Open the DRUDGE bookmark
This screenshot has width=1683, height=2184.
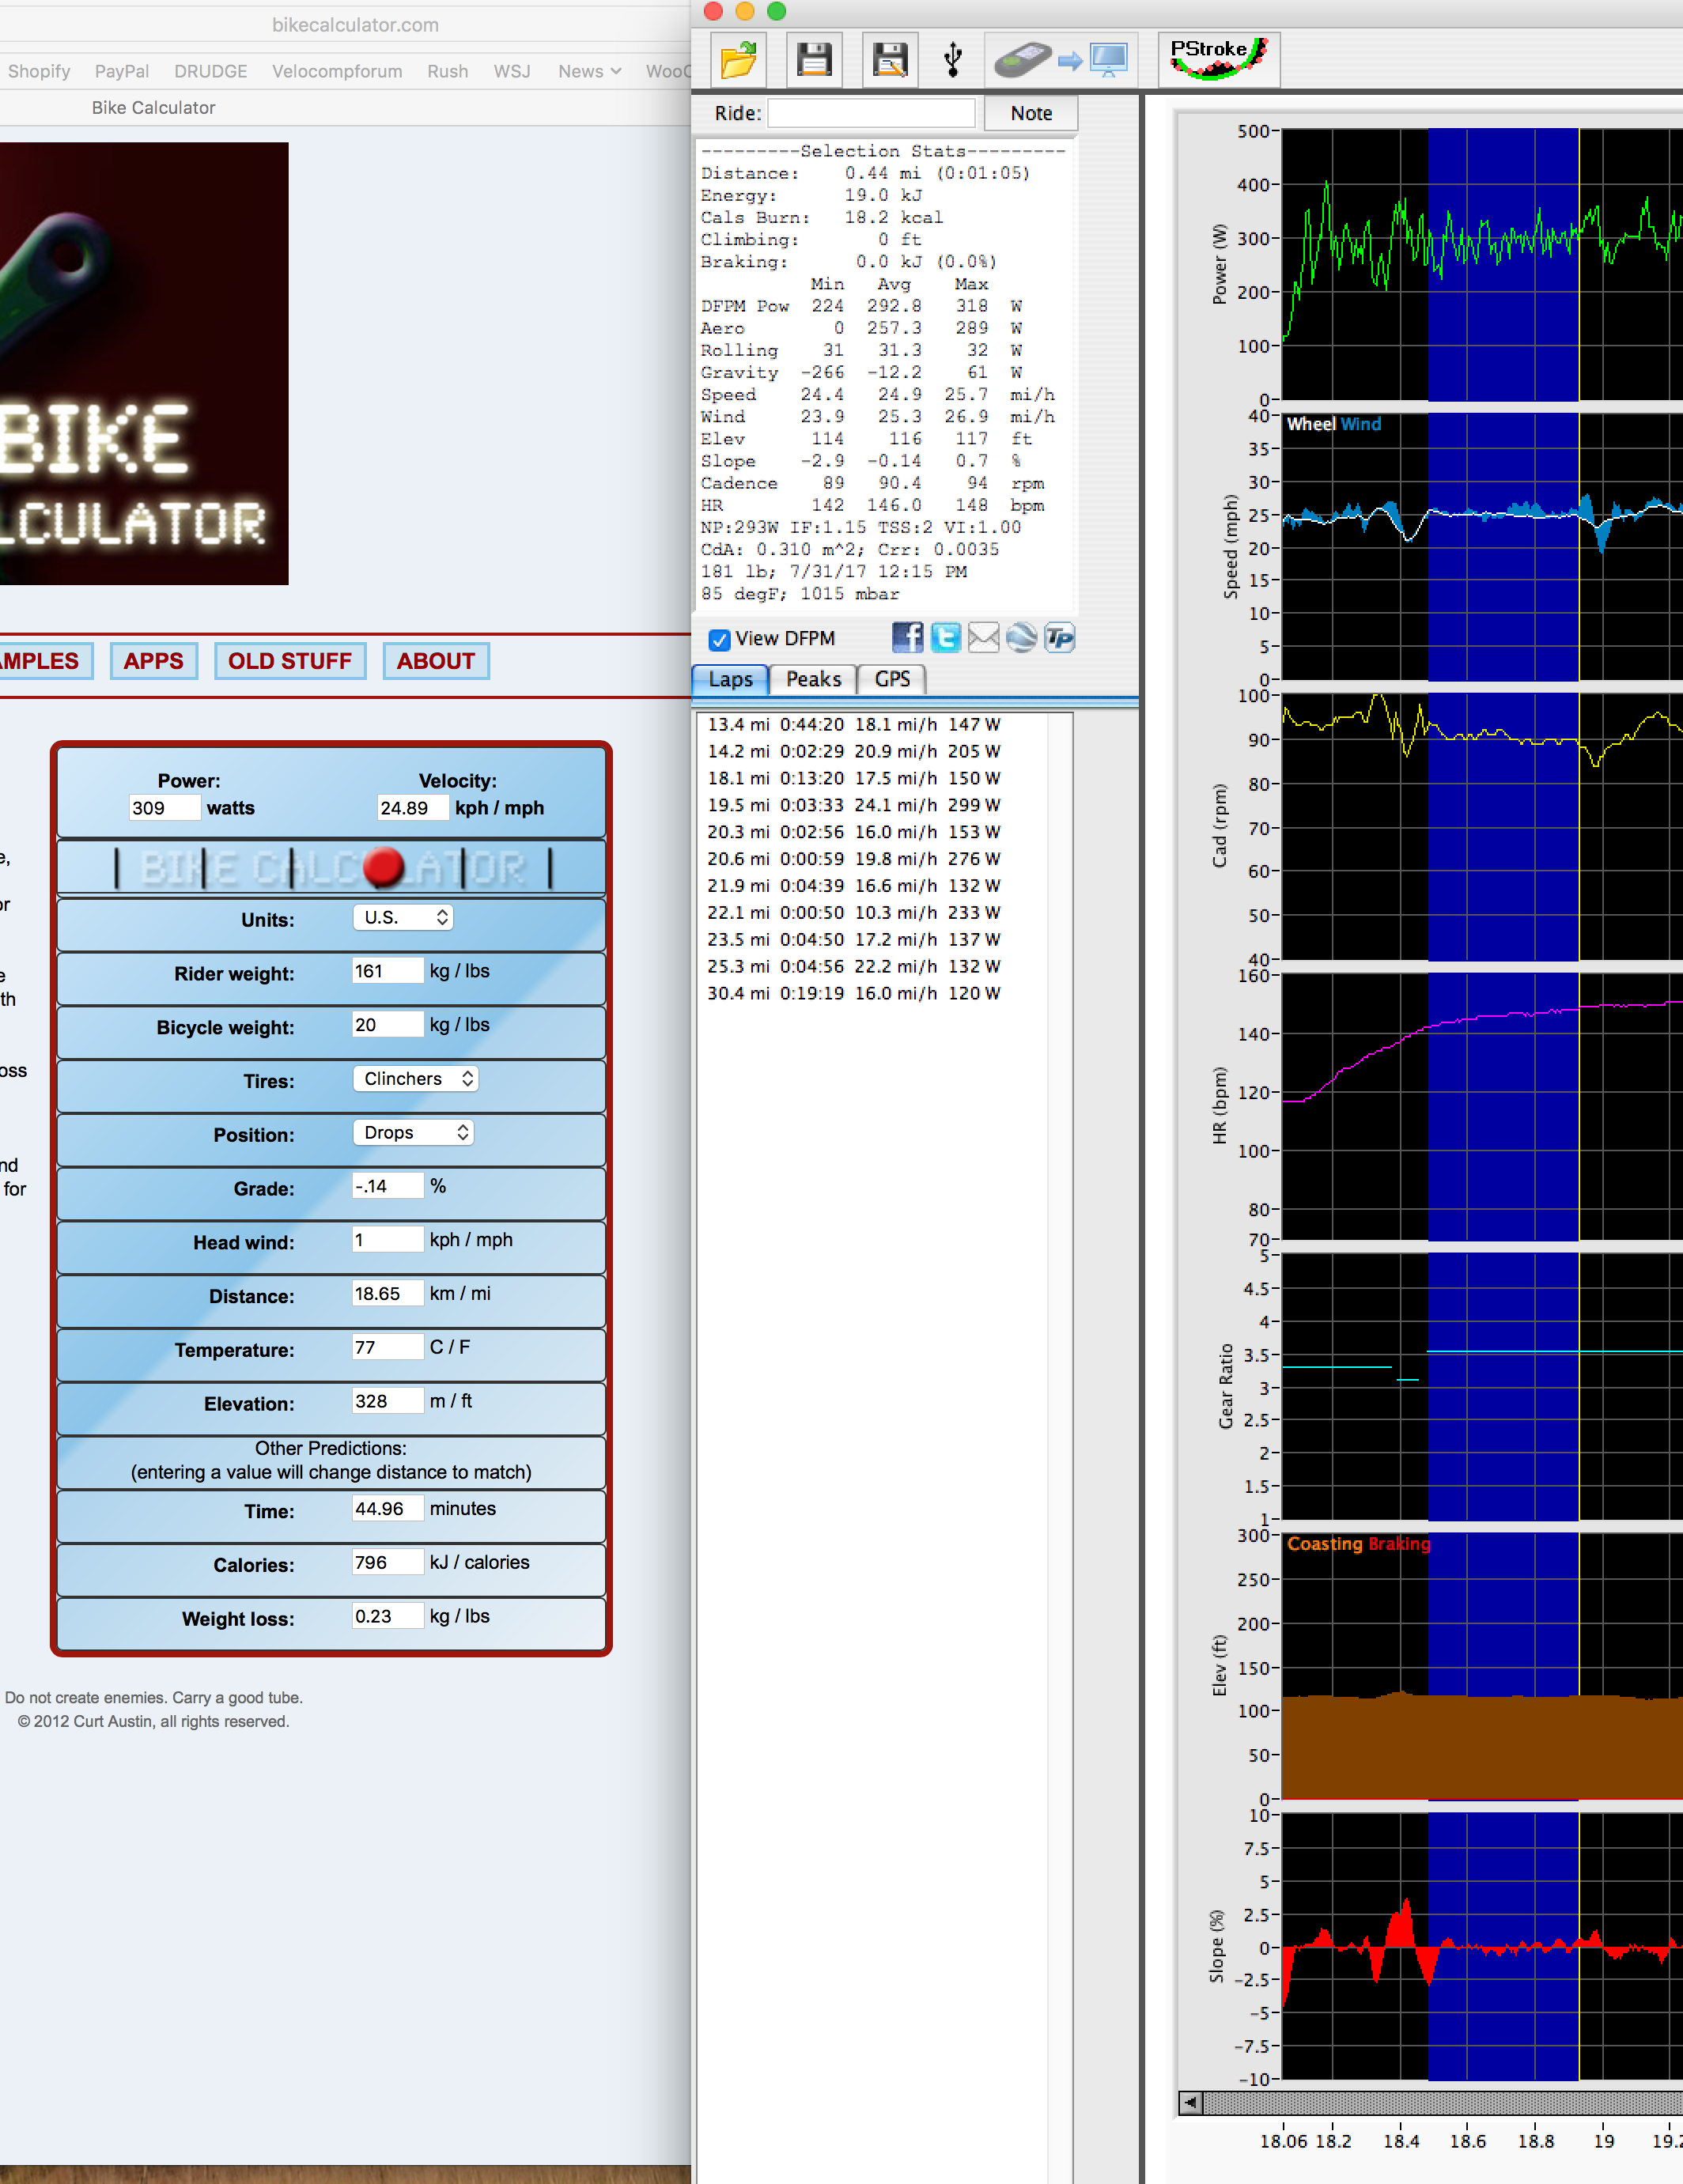pos(211,71)
